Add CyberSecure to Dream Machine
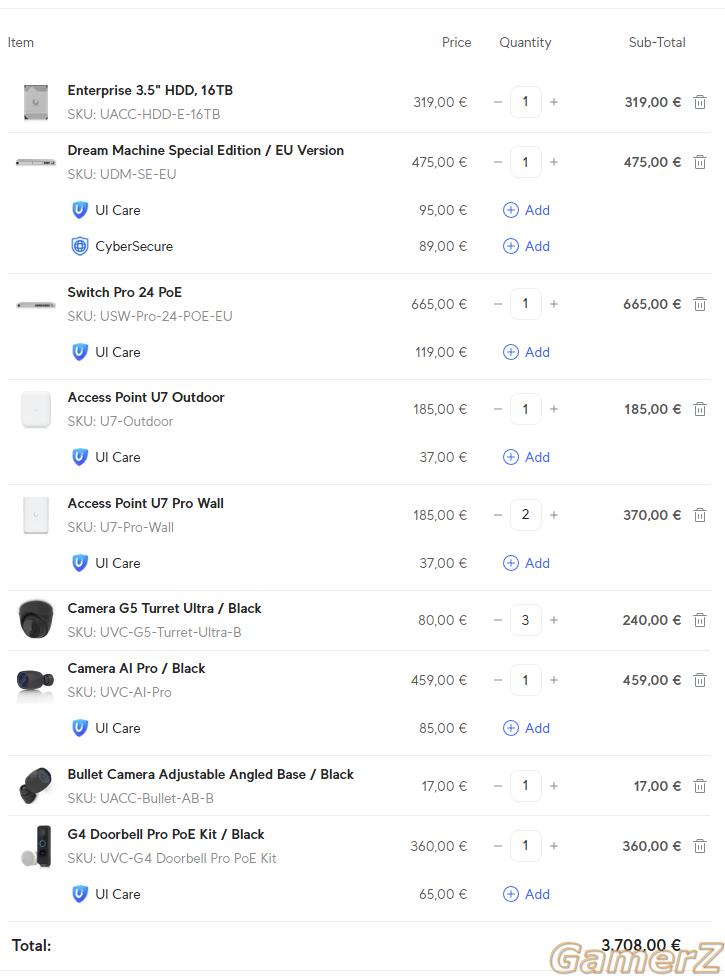 tap(526, 246)
